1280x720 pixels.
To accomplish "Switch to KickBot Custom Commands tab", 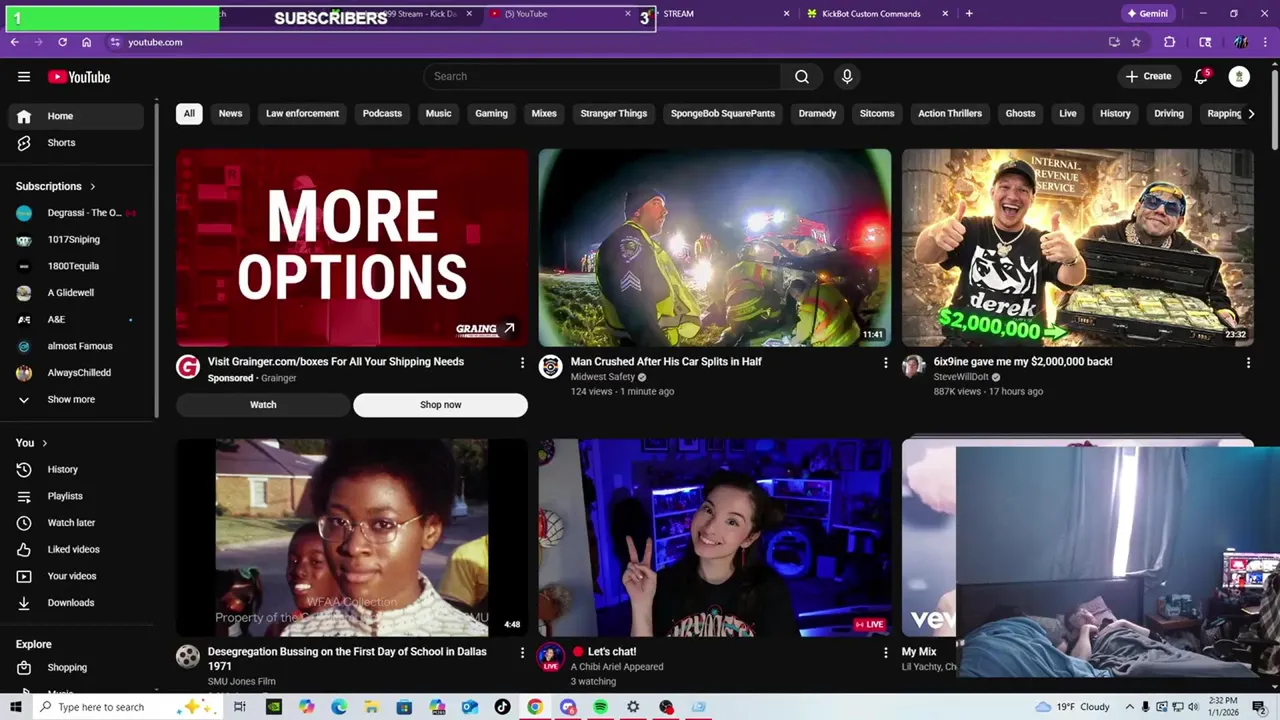I will click(x=875, y=14).
